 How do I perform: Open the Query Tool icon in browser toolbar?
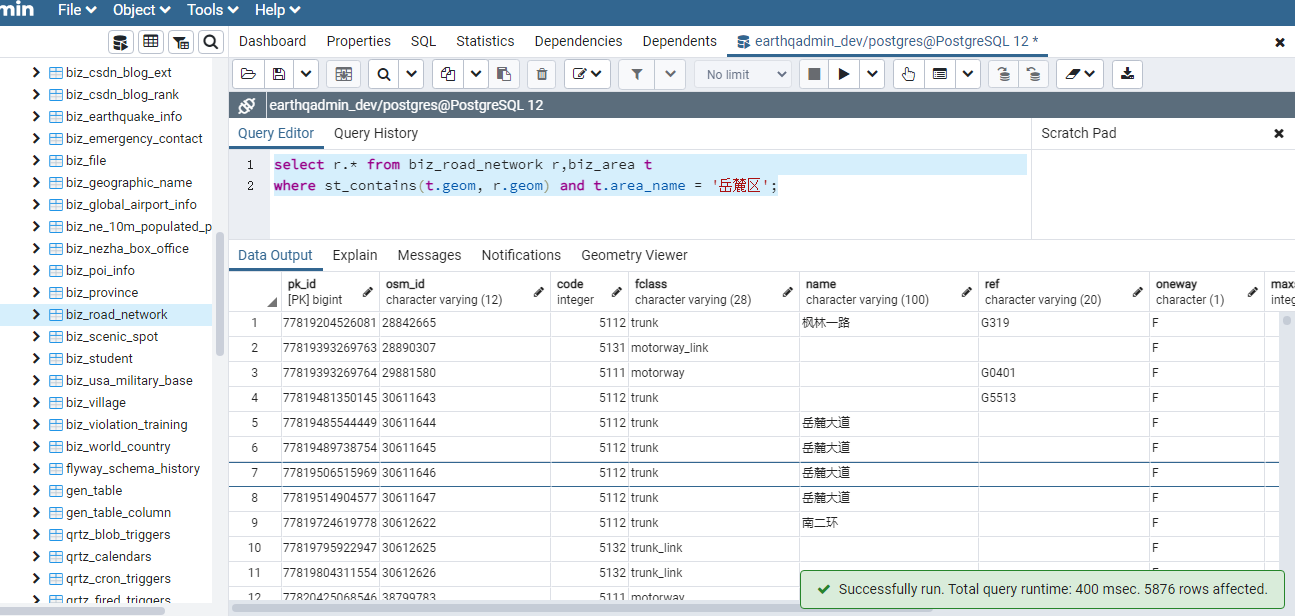click(121, 42)
